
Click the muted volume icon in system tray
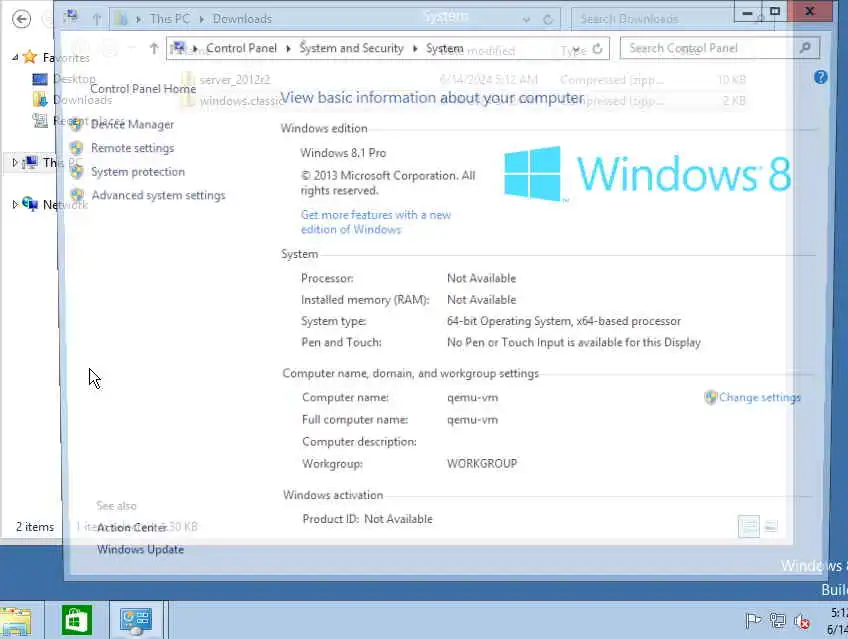801,622
